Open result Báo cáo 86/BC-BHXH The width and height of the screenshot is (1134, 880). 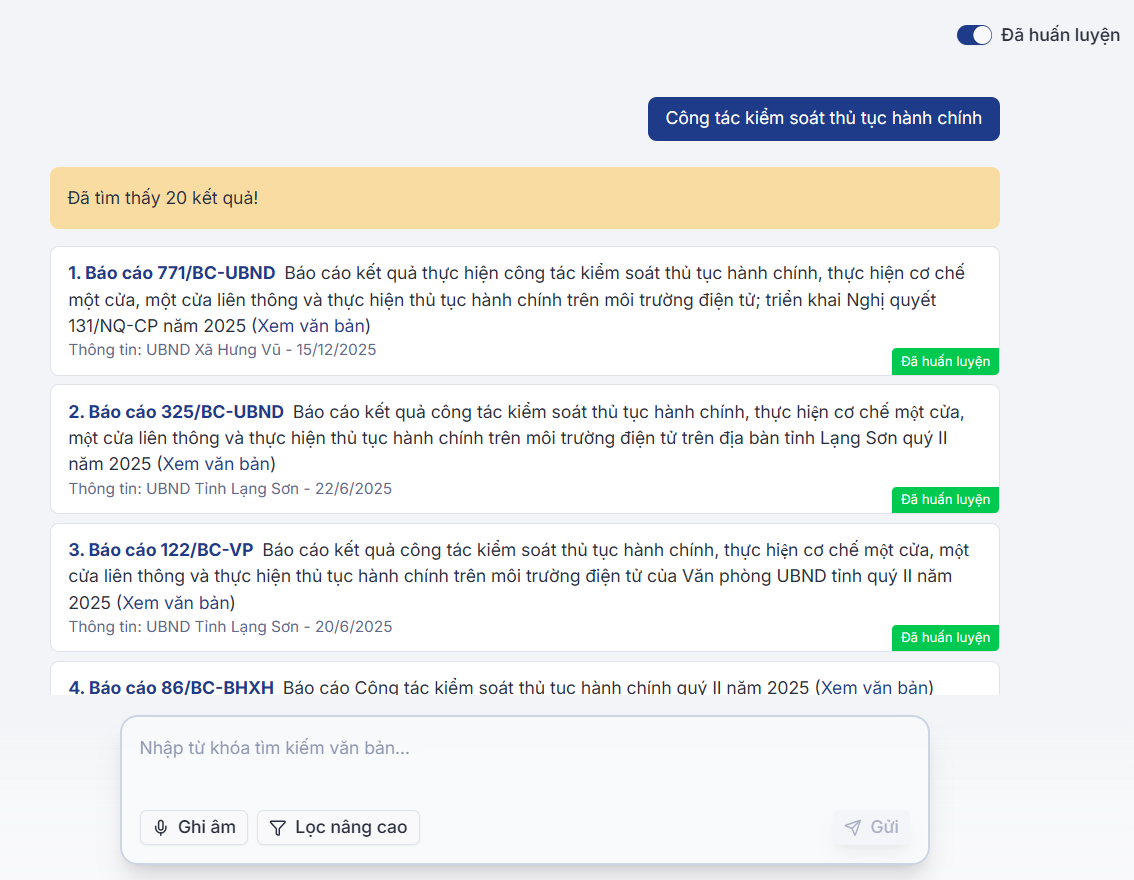click(171, 687)
